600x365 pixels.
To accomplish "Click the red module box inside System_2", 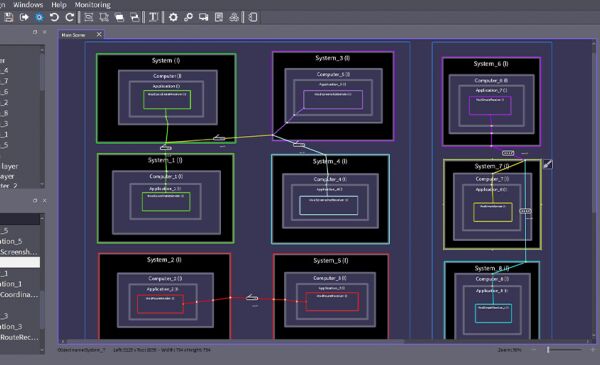I will [x=160, y=304].
